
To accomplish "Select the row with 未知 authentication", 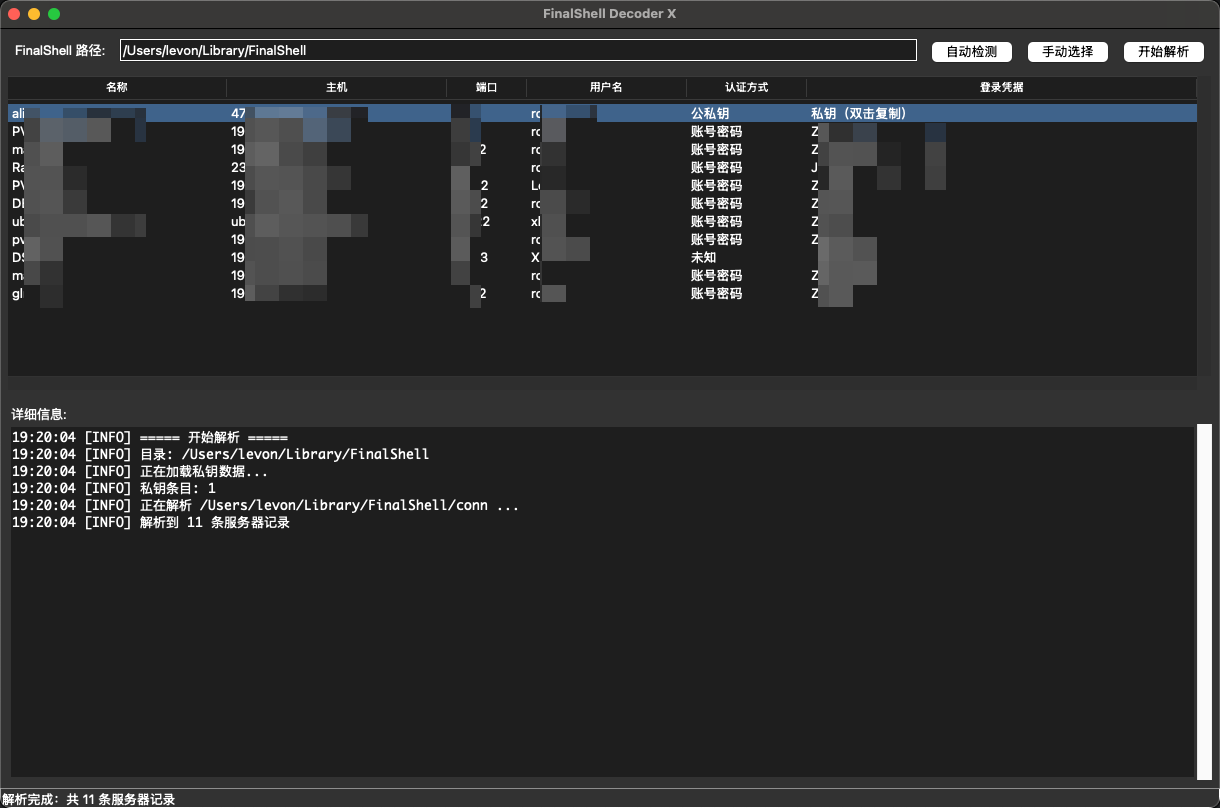I will click(x=602, y=257).
